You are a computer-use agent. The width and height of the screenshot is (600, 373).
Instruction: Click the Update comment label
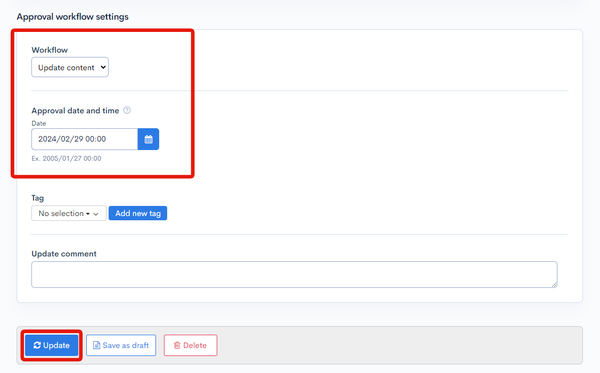click(64, 254)
